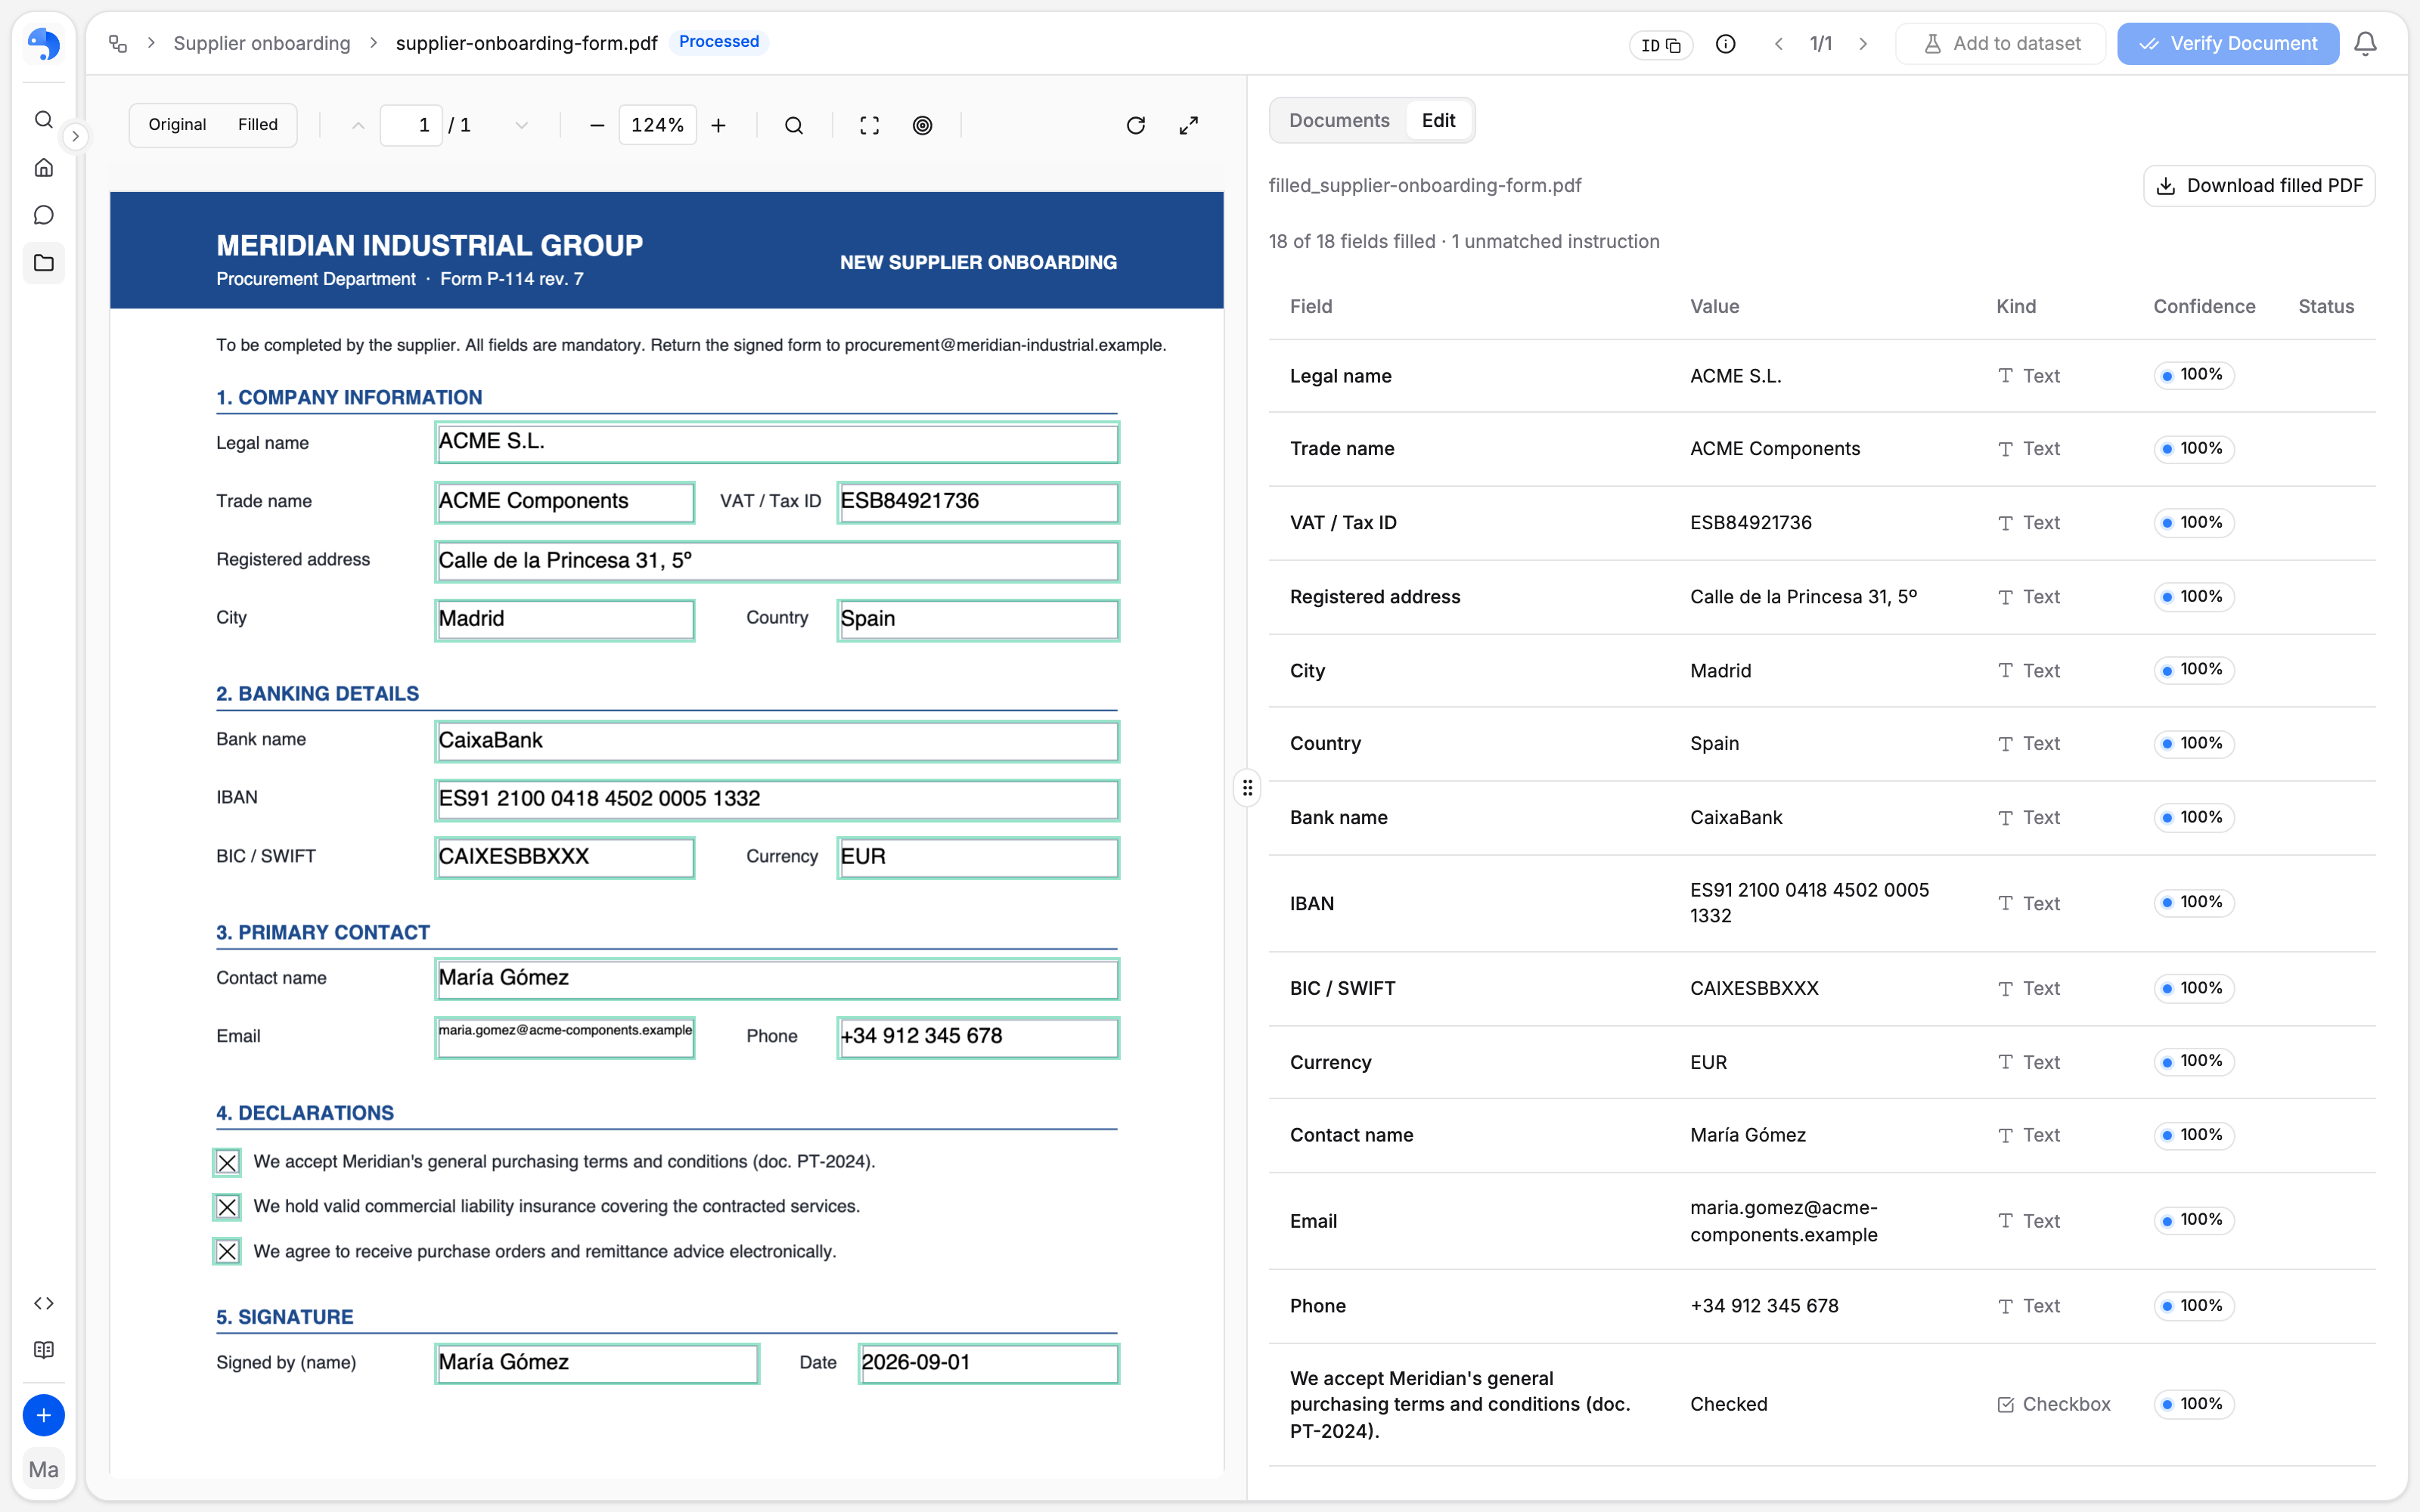Toggle the electronic purchase orders checkbox
The width and height of the screenshot is (2420, 1512).
(227, 1252)
